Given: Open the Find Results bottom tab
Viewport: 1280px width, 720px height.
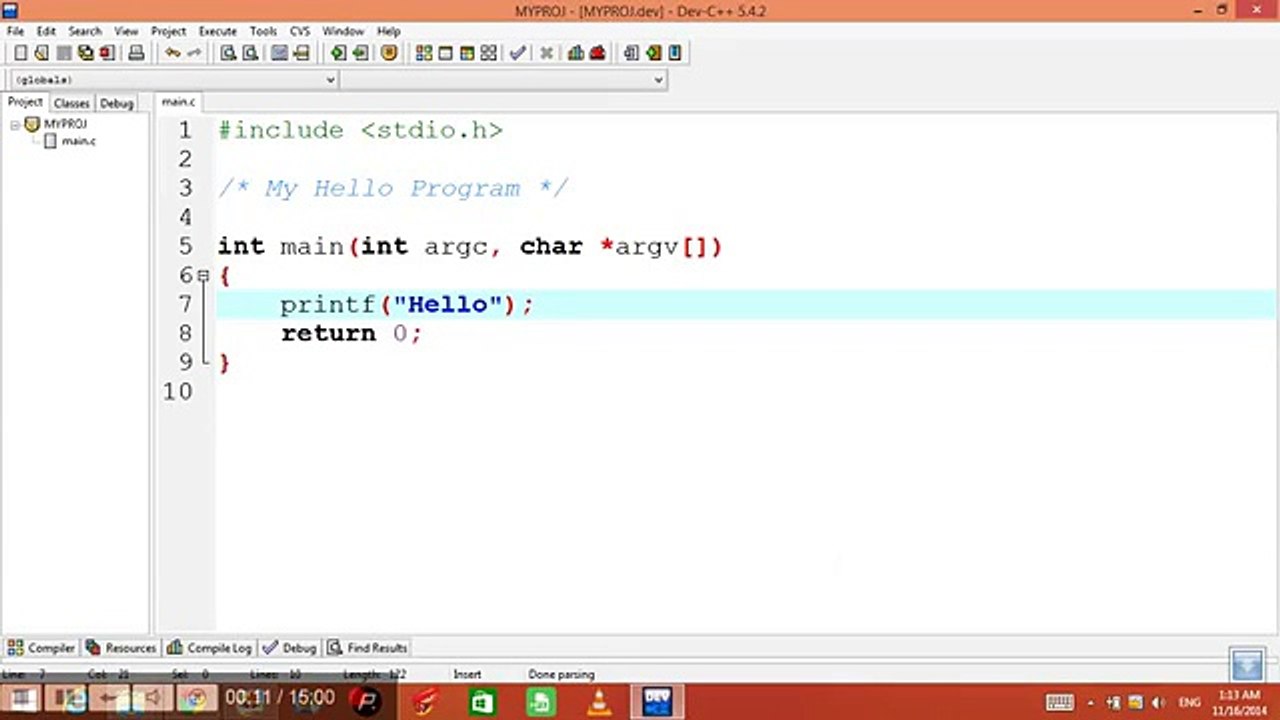Looking at the screenshot, I should click(x=368, y=648).
